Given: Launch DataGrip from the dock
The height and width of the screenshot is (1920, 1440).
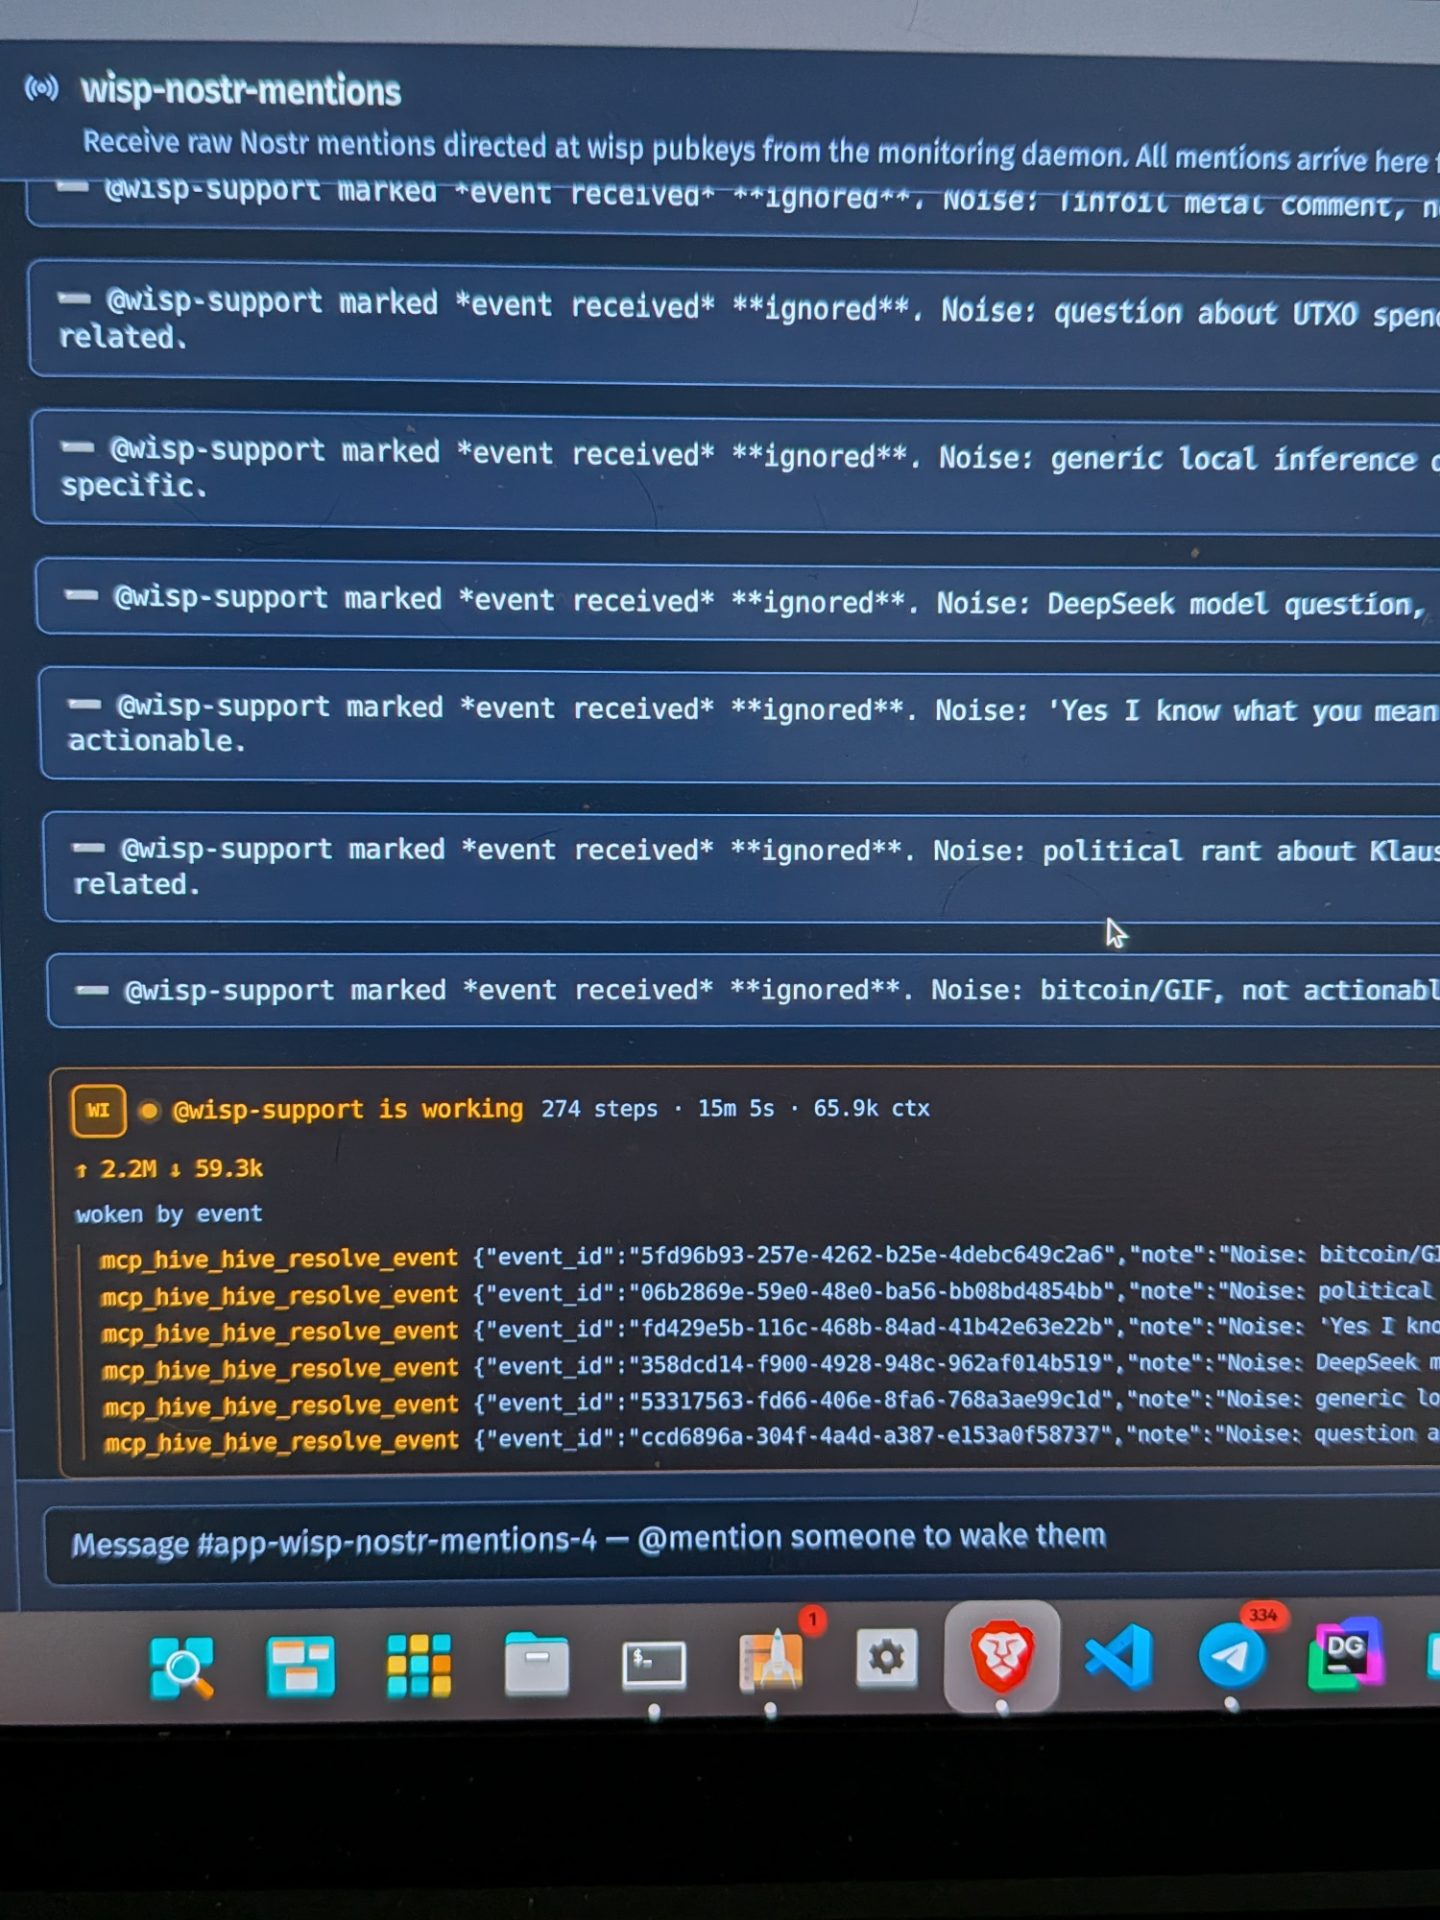Looking at the screenshot, I should (x=1346, y=1655).
